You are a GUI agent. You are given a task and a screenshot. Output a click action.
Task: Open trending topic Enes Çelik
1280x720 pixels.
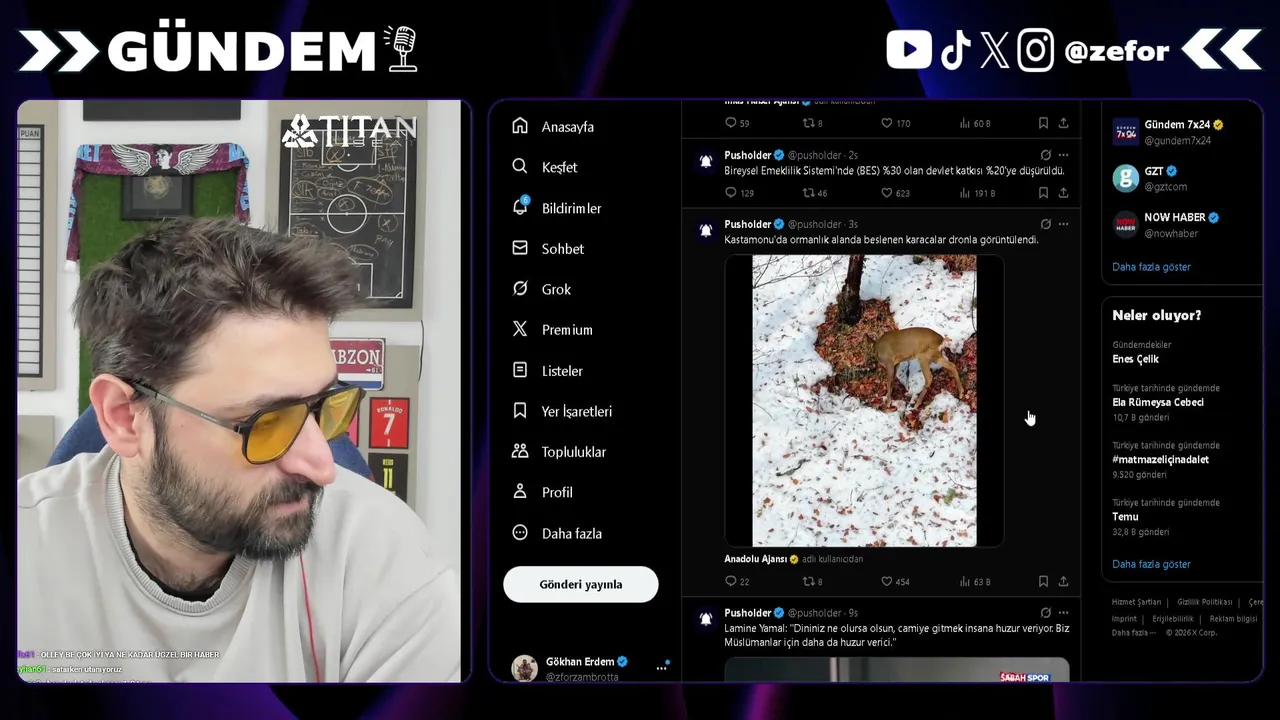[x=1135, y=359]
